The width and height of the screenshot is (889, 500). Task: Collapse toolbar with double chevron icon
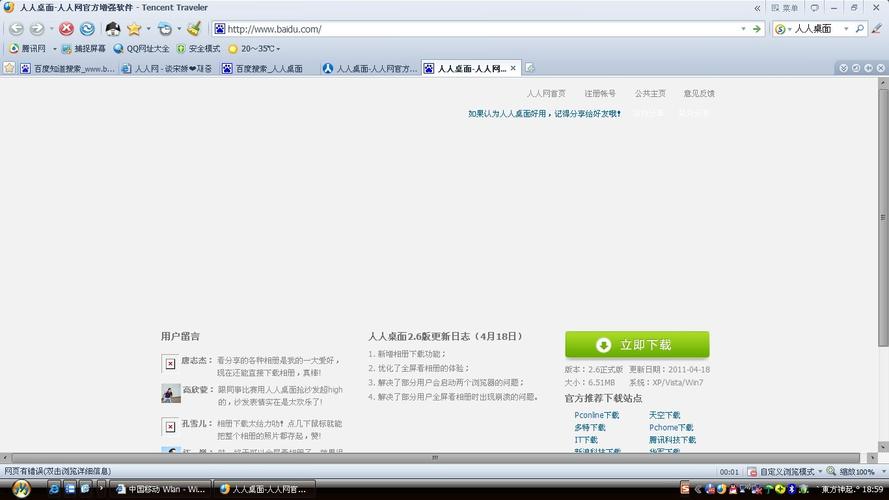point(757,8)
